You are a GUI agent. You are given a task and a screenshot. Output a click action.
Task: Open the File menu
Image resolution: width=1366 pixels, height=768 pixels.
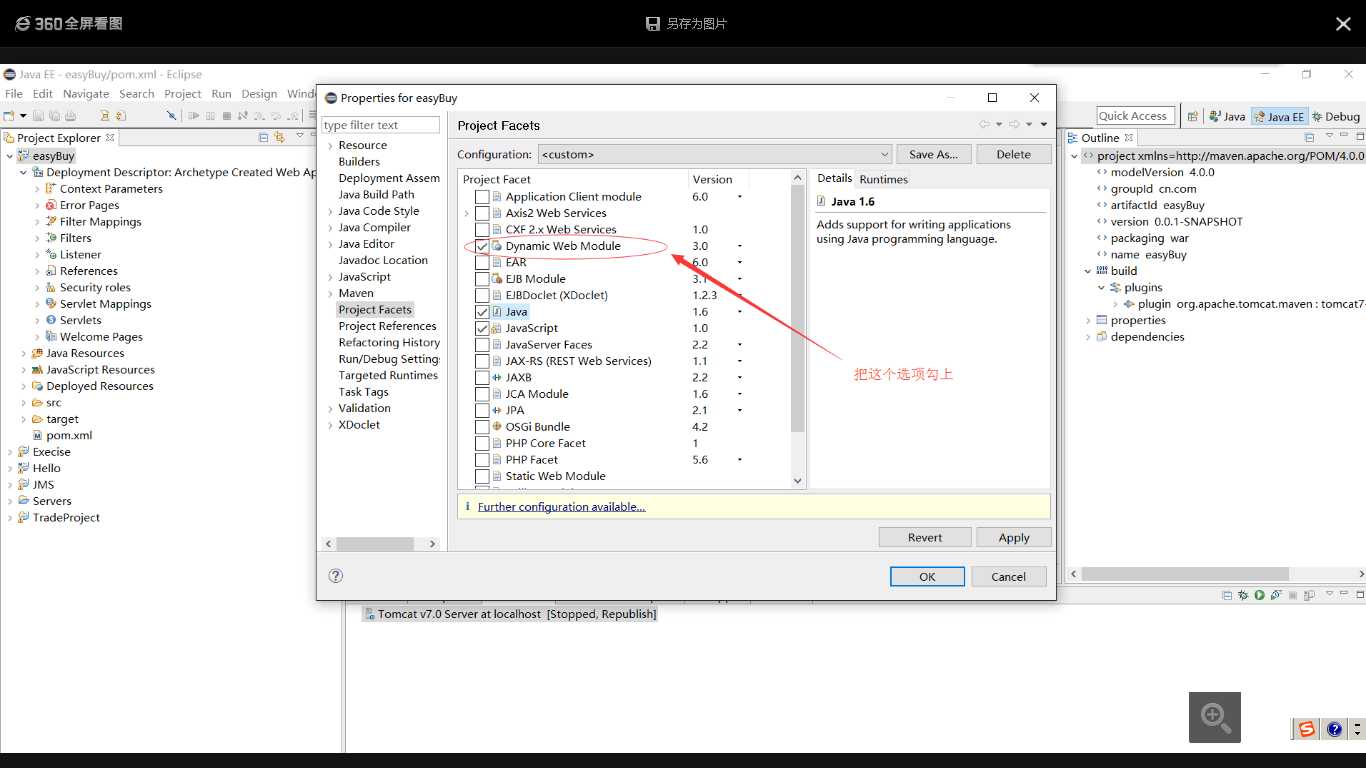click(x=14, y=94)
